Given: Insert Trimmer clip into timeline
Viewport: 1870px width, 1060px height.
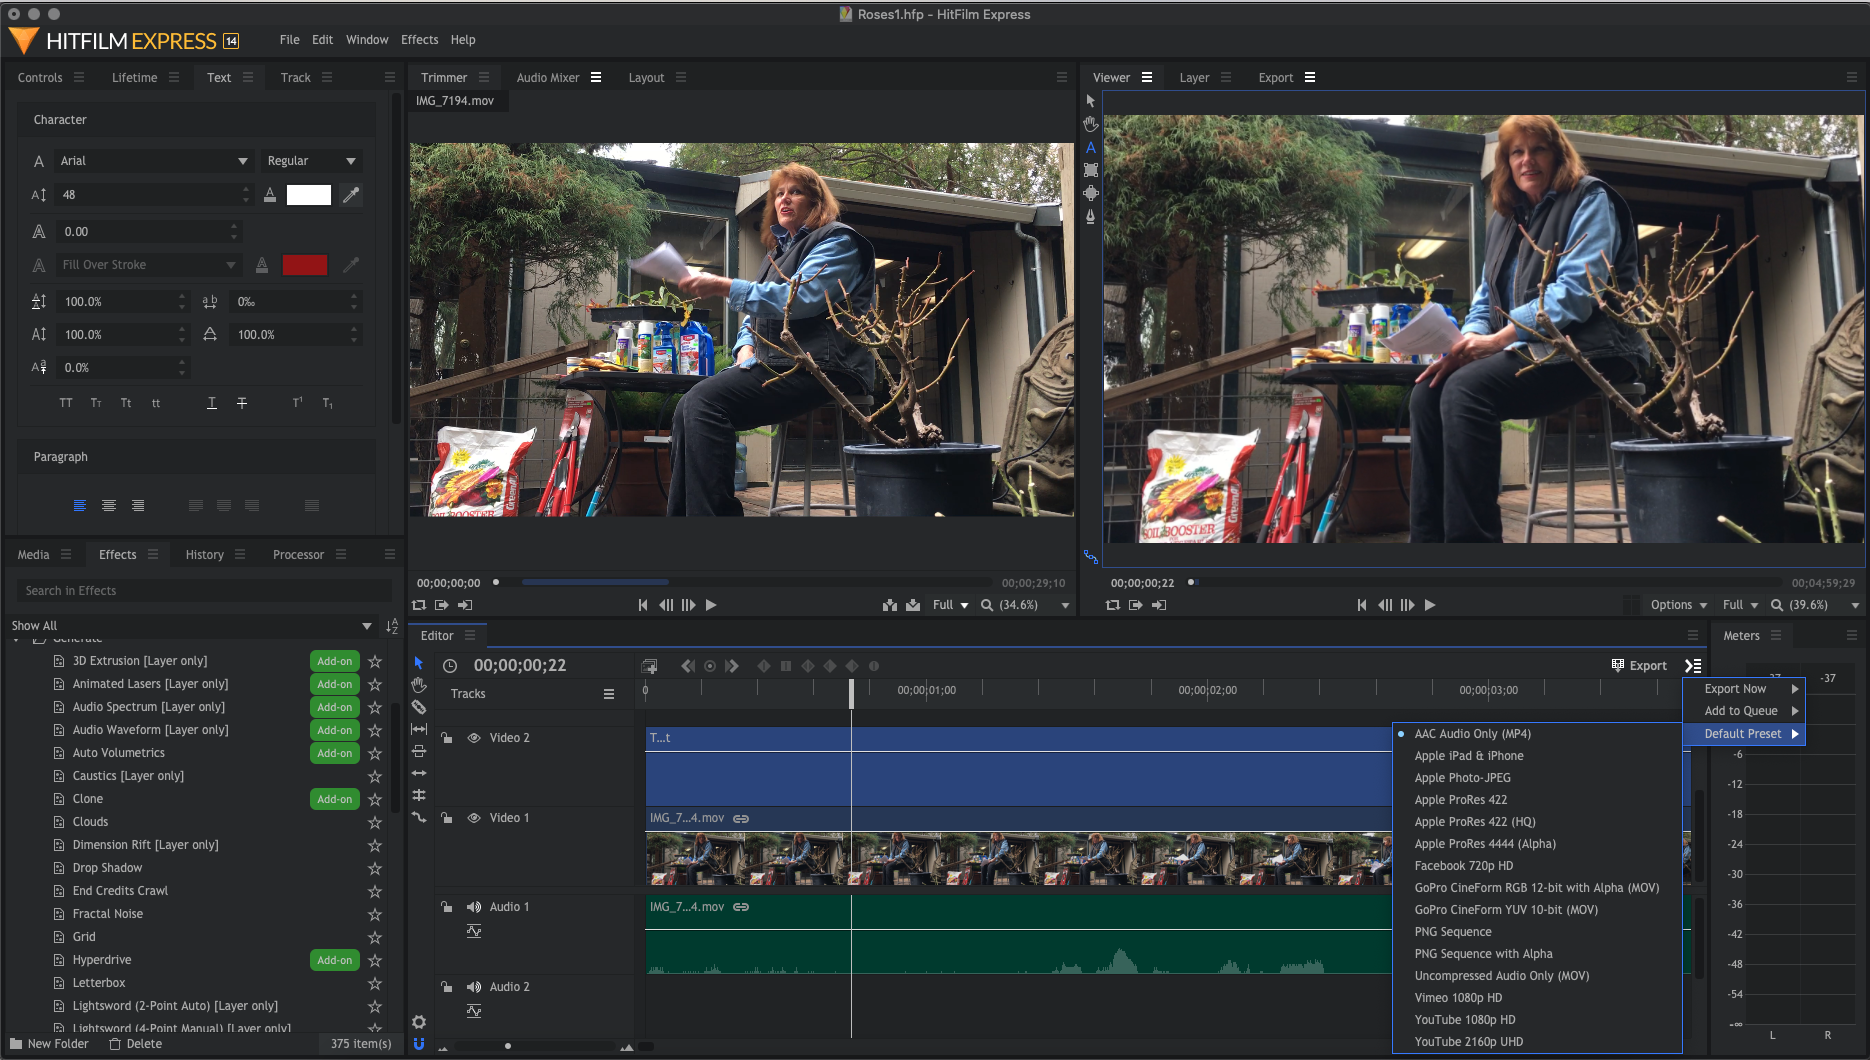Looking at the screenshot, I should [890, 605].
